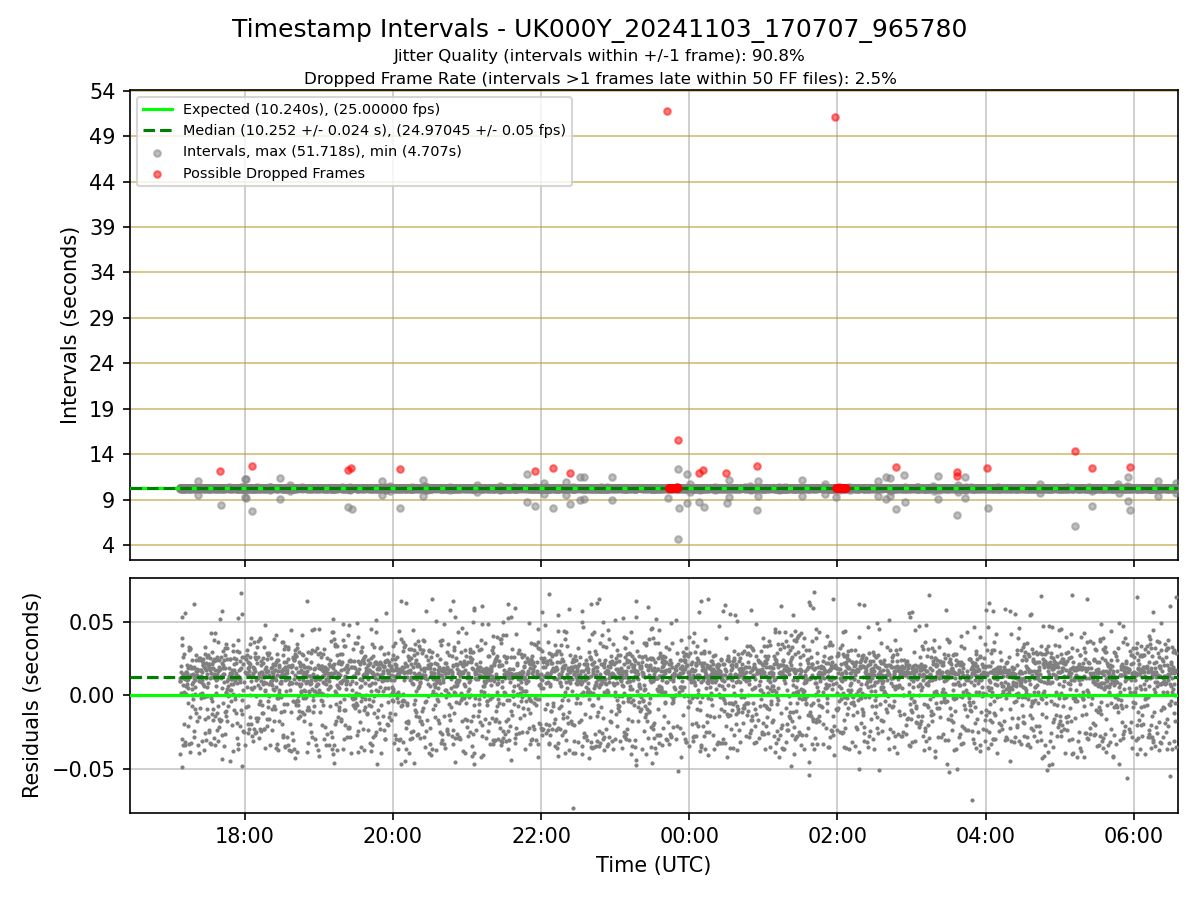Select the Jitter Quality 90.8% subtitle line

tap(599, 56)
